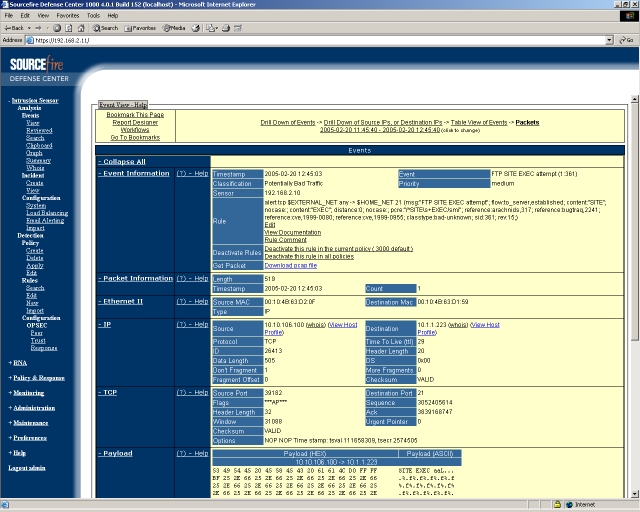The width and height of the screenshot is (640, 512).
Task: Open the Tools menu
Action: tap(92, 16)
